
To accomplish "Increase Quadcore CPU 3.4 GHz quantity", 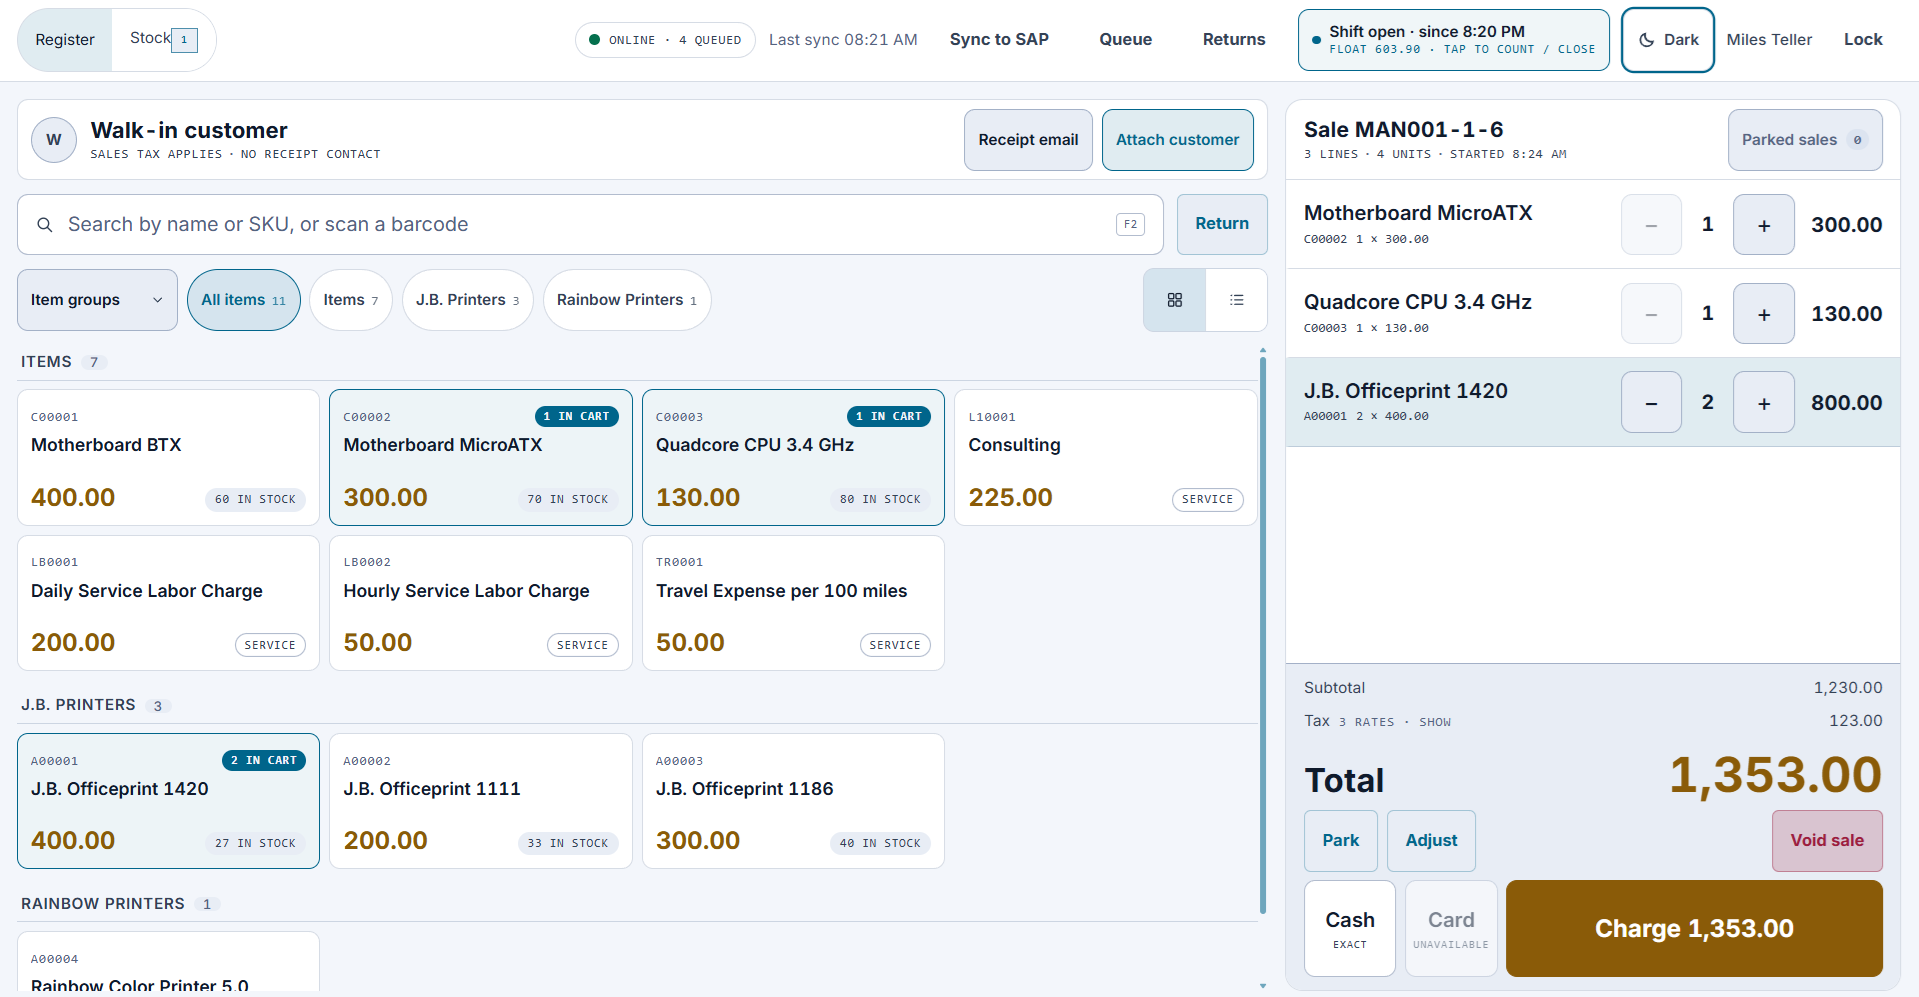I will (1763, 314).
